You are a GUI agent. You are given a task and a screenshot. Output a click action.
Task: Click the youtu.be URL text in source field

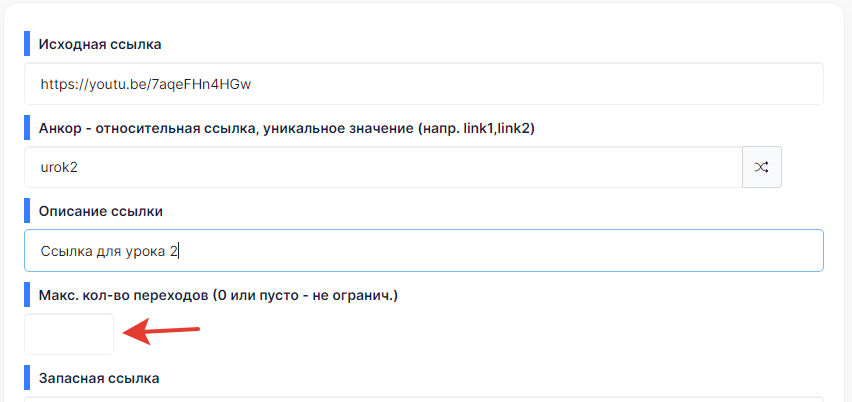pyautogui.click(x=146, y=84)
